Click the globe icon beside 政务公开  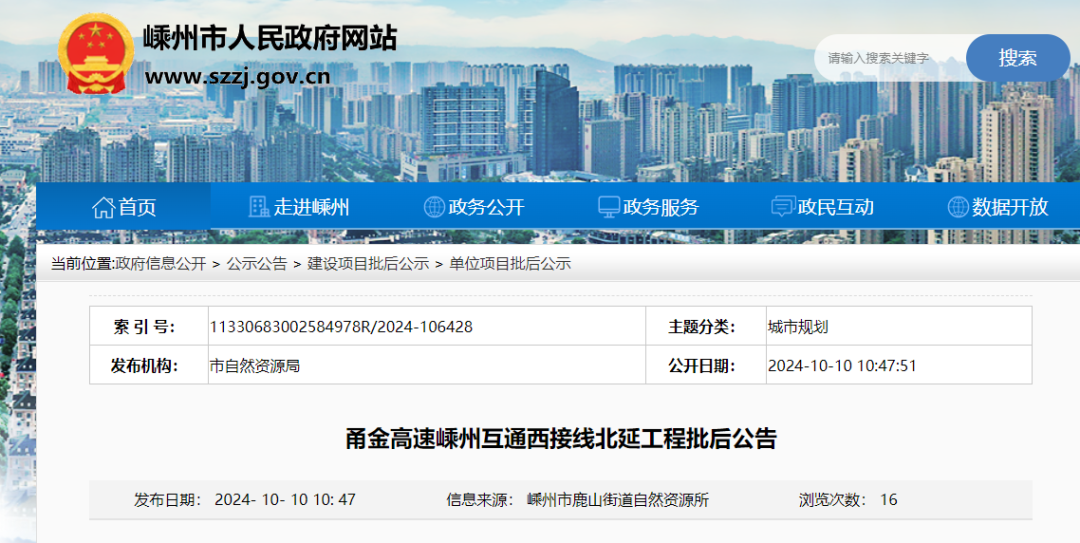[x=434, y=207]
